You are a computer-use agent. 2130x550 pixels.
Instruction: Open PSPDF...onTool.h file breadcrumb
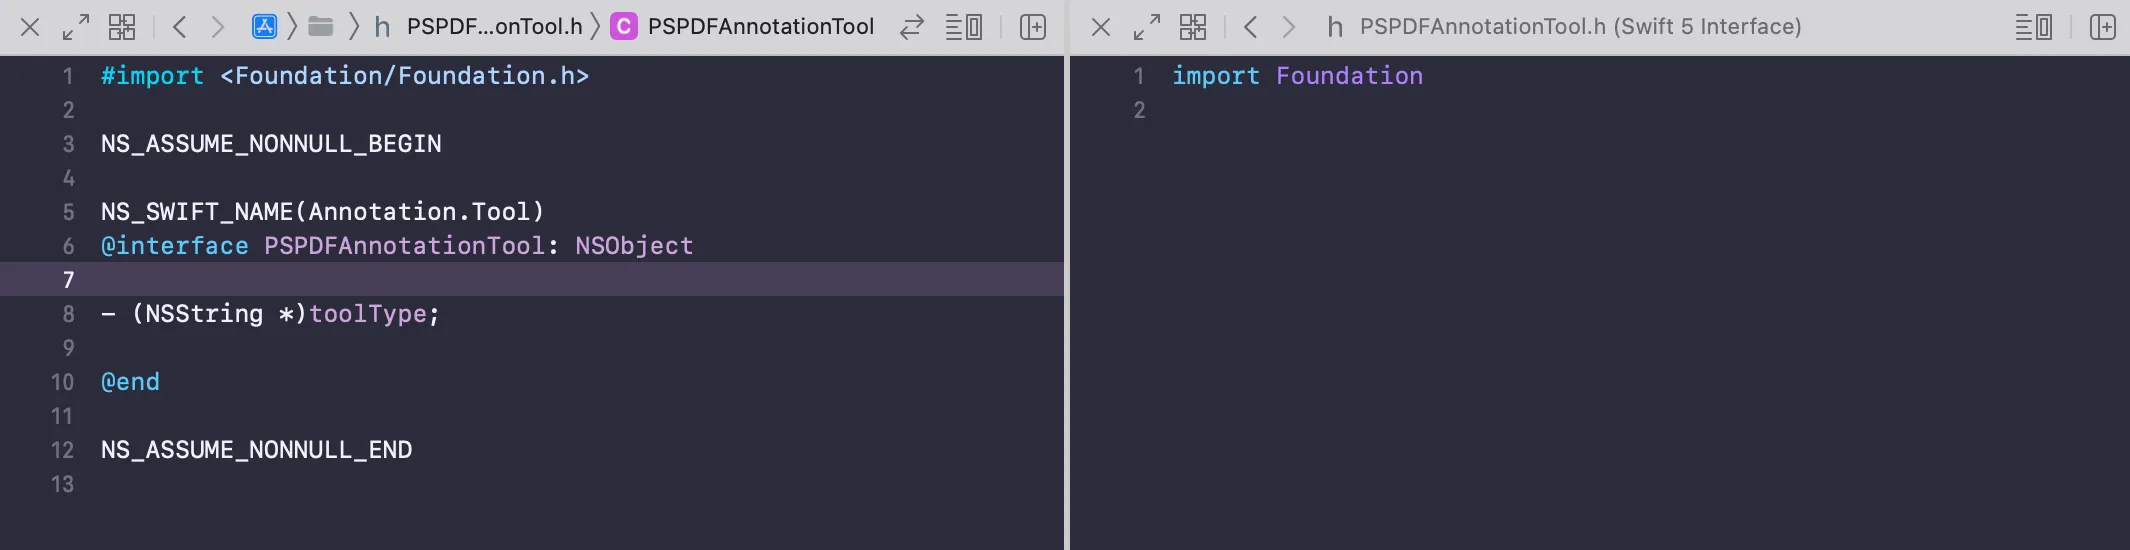pos(480,27)
